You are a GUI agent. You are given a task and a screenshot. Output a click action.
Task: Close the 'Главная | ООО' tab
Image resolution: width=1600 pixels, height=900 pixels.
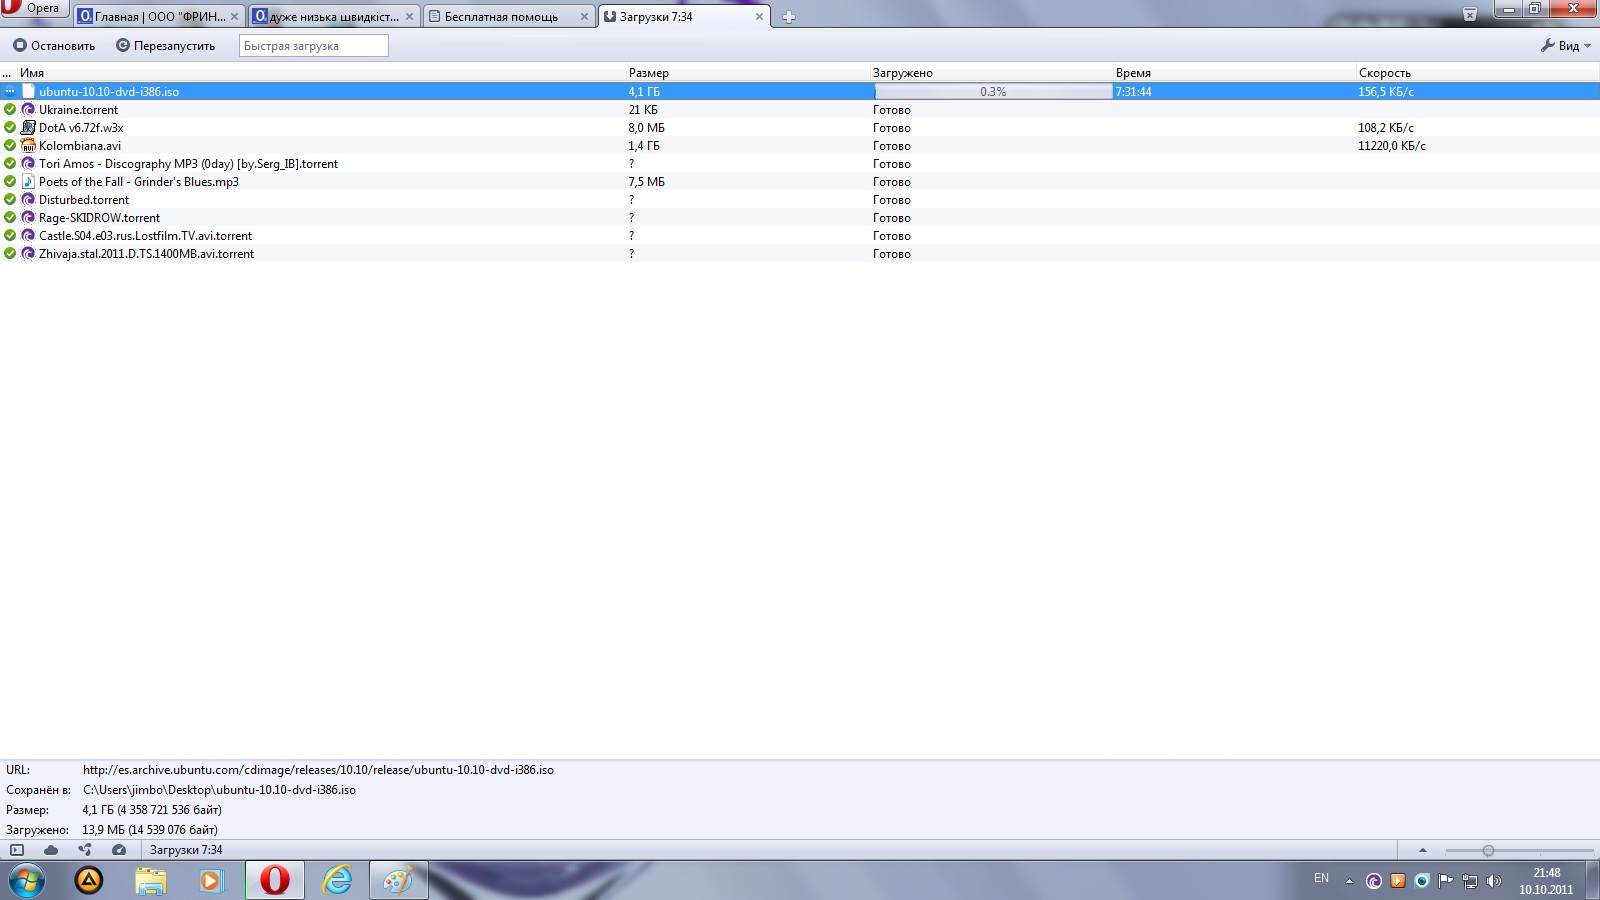pos(234,16)
